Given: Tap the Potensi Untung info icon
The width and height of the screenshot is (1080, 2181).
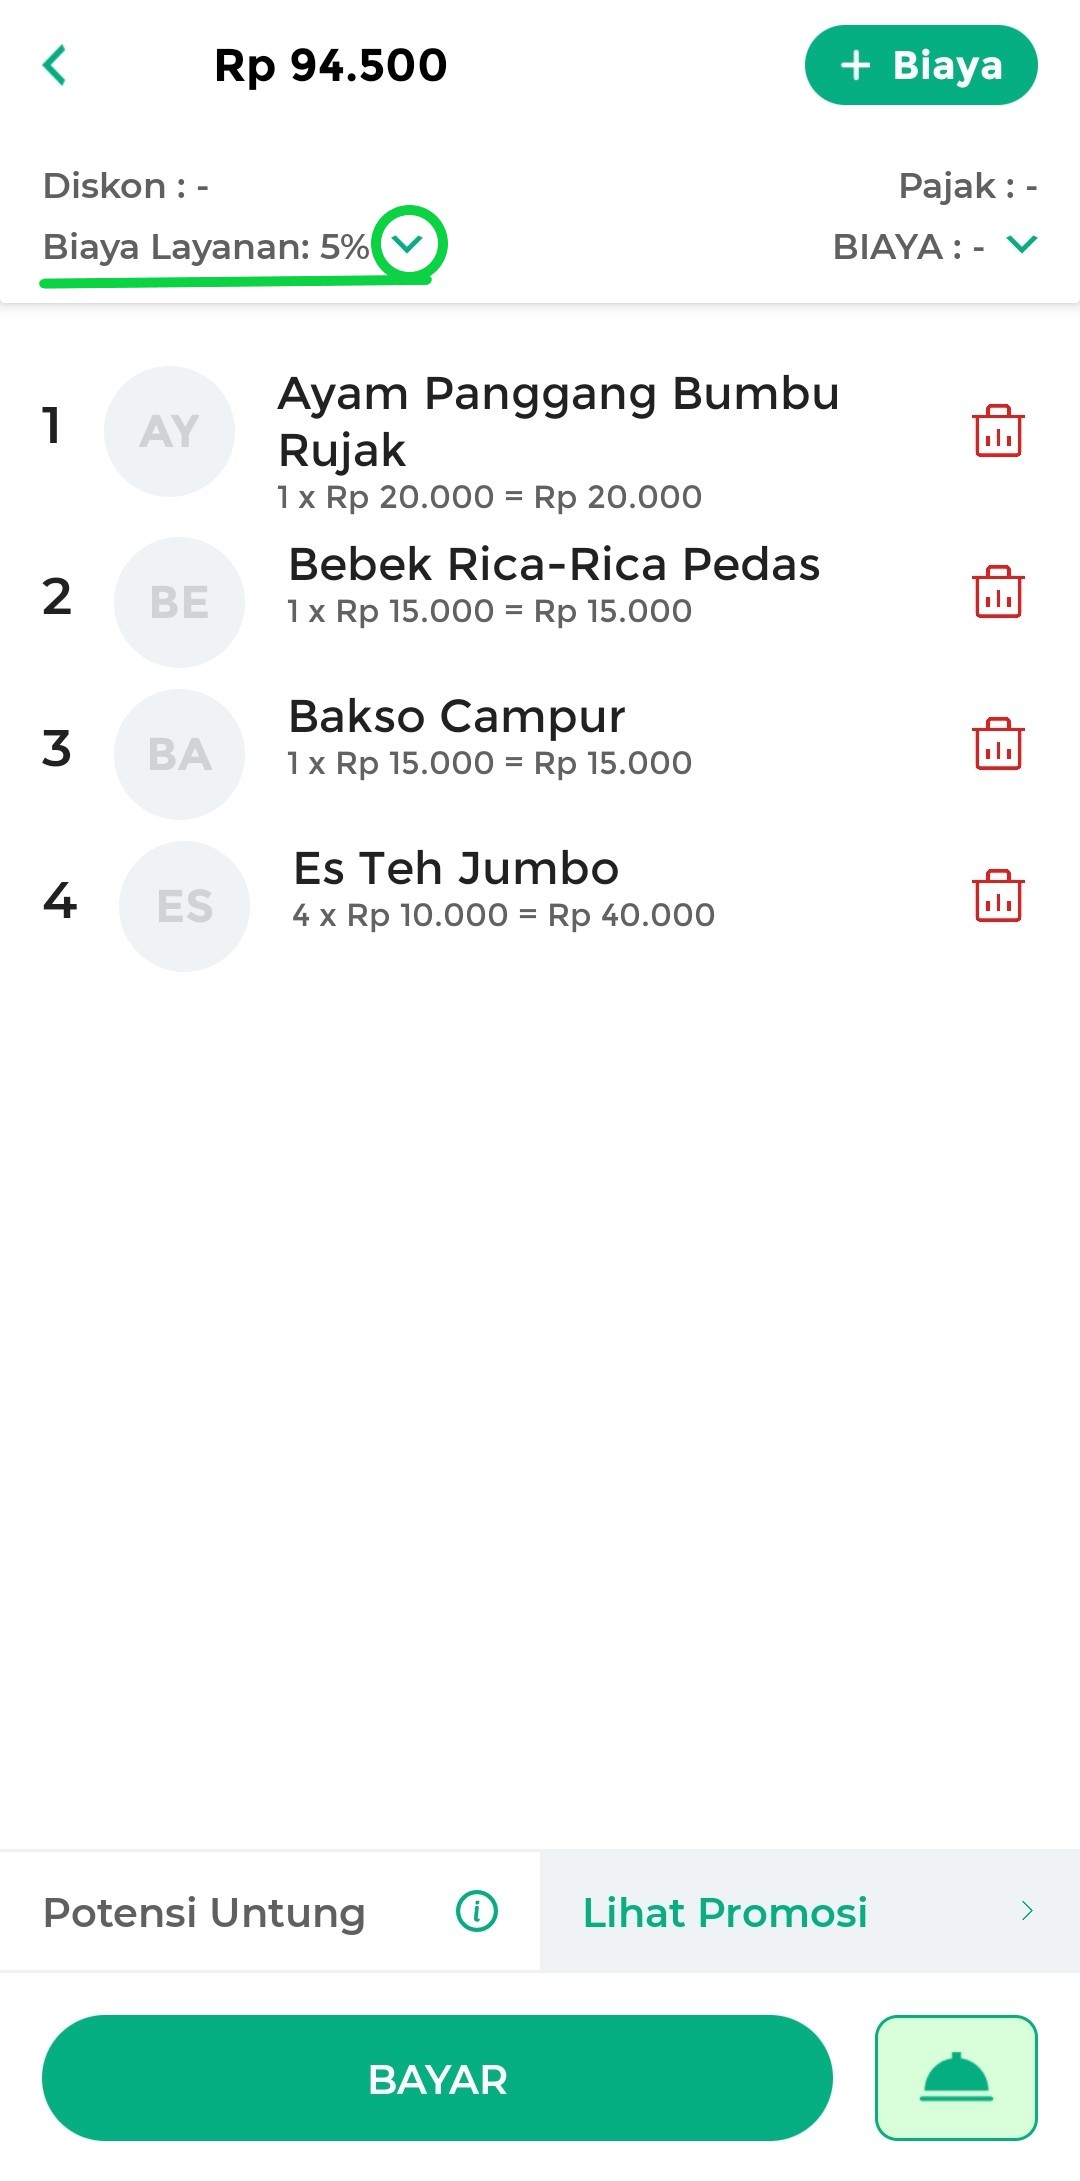Looking at the screenshot, I should point(476,1911).
